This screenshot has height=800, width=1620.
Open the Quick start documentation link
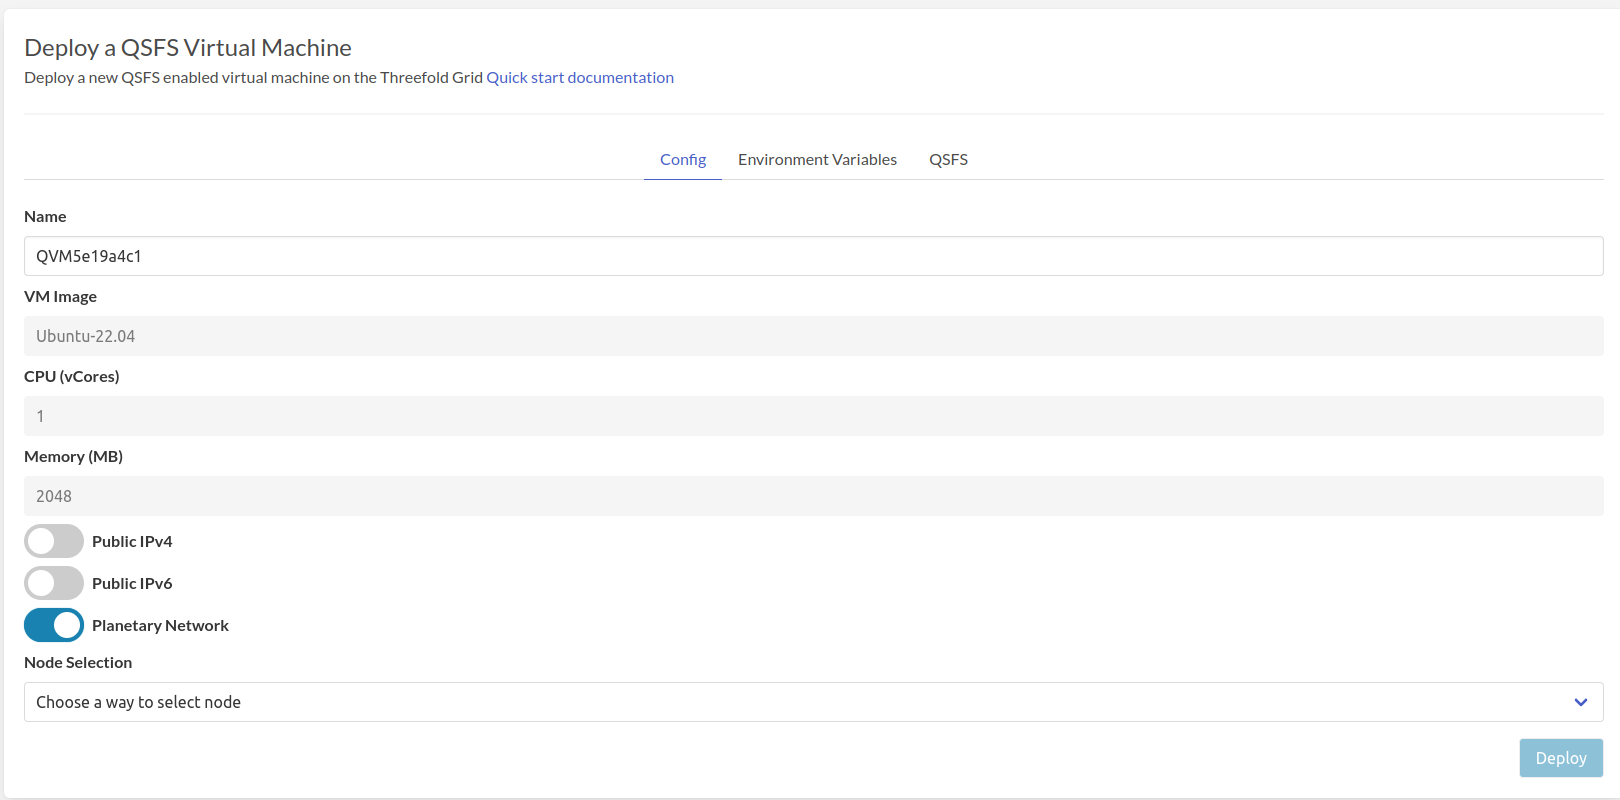pos(579,78)
